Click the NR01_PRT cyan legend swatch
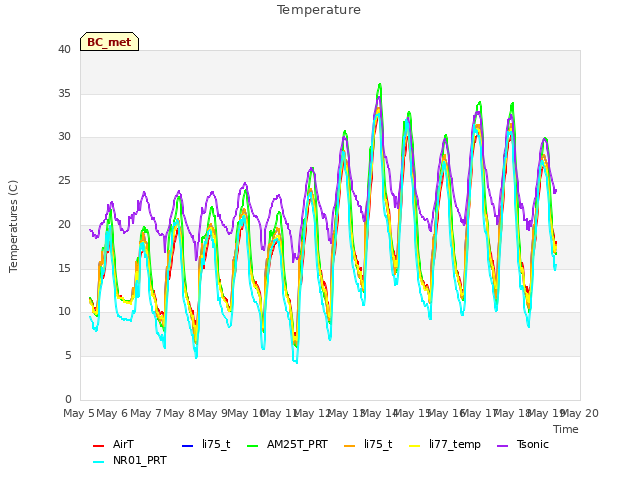Viewport: 640px width, 480px height. pyautogui.click(x=98, y=462)
